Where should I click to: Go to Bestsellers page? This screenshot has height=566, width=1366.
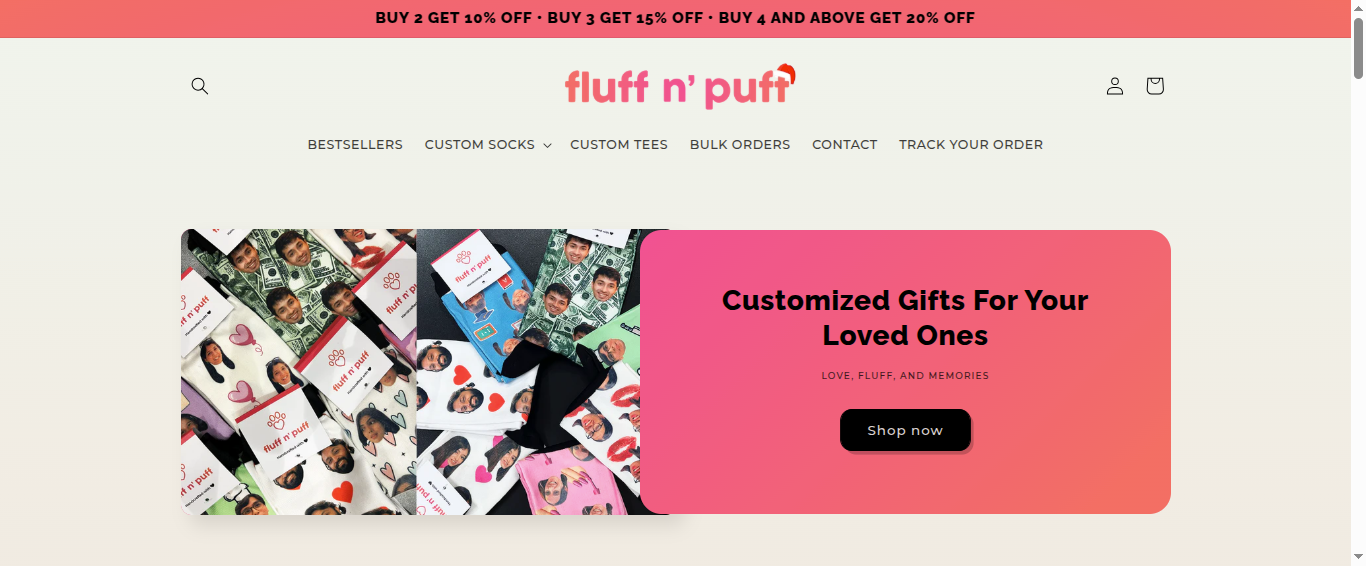(x=355, y=145)
